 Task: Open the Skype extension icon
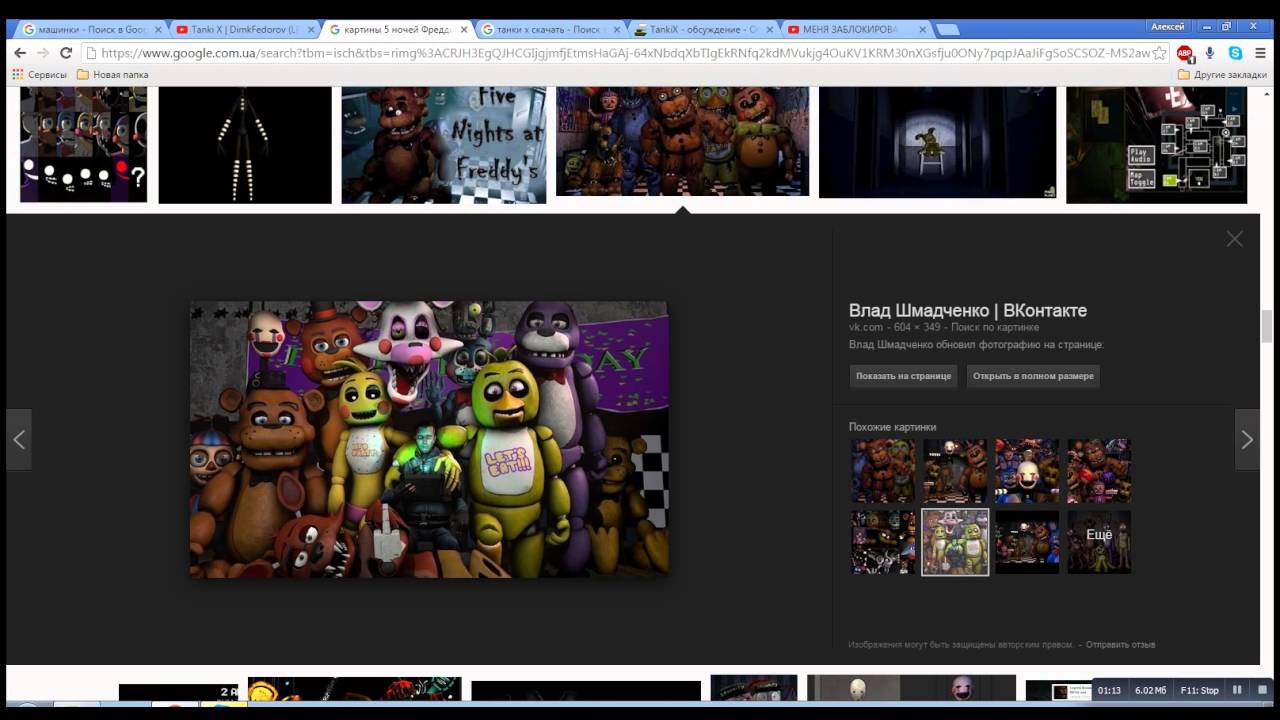tap(1235, 53)
